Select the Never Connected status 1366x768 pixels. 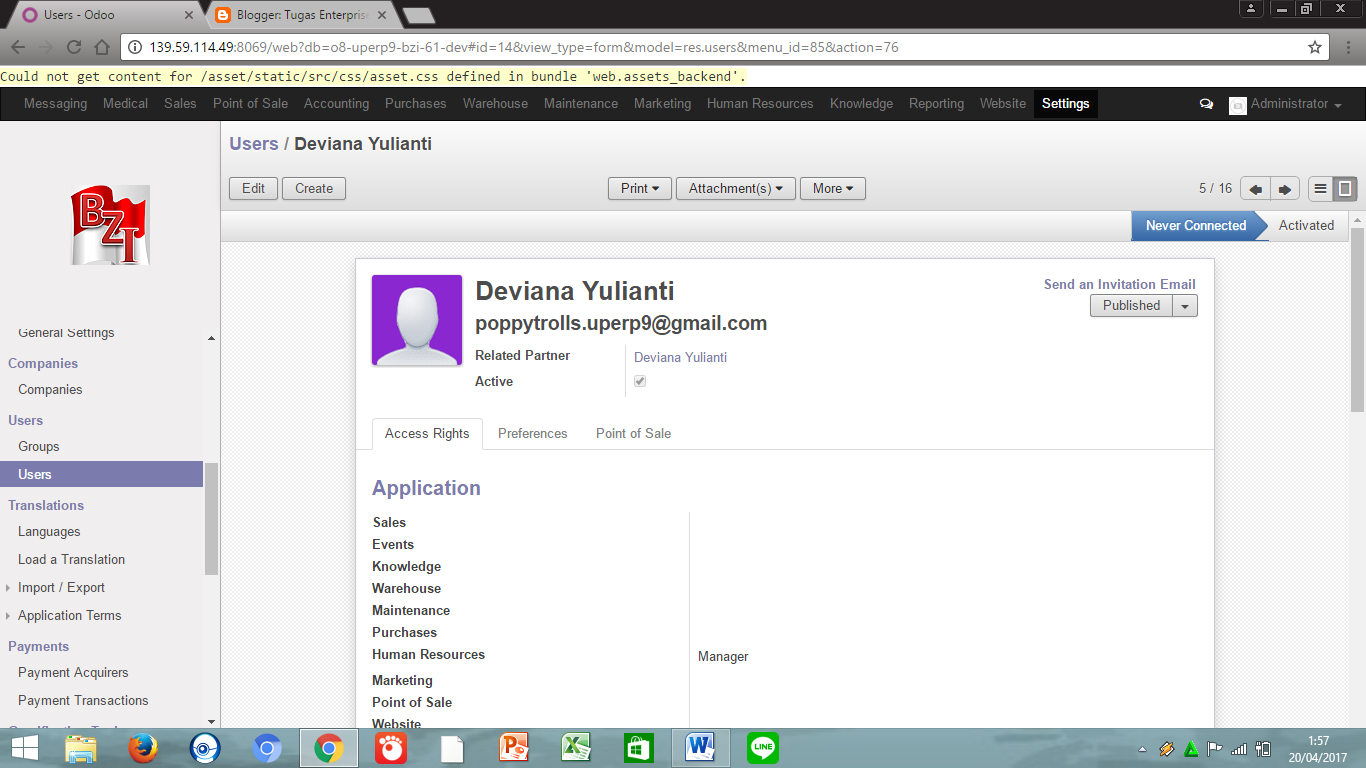click(x=1195, y=226)
